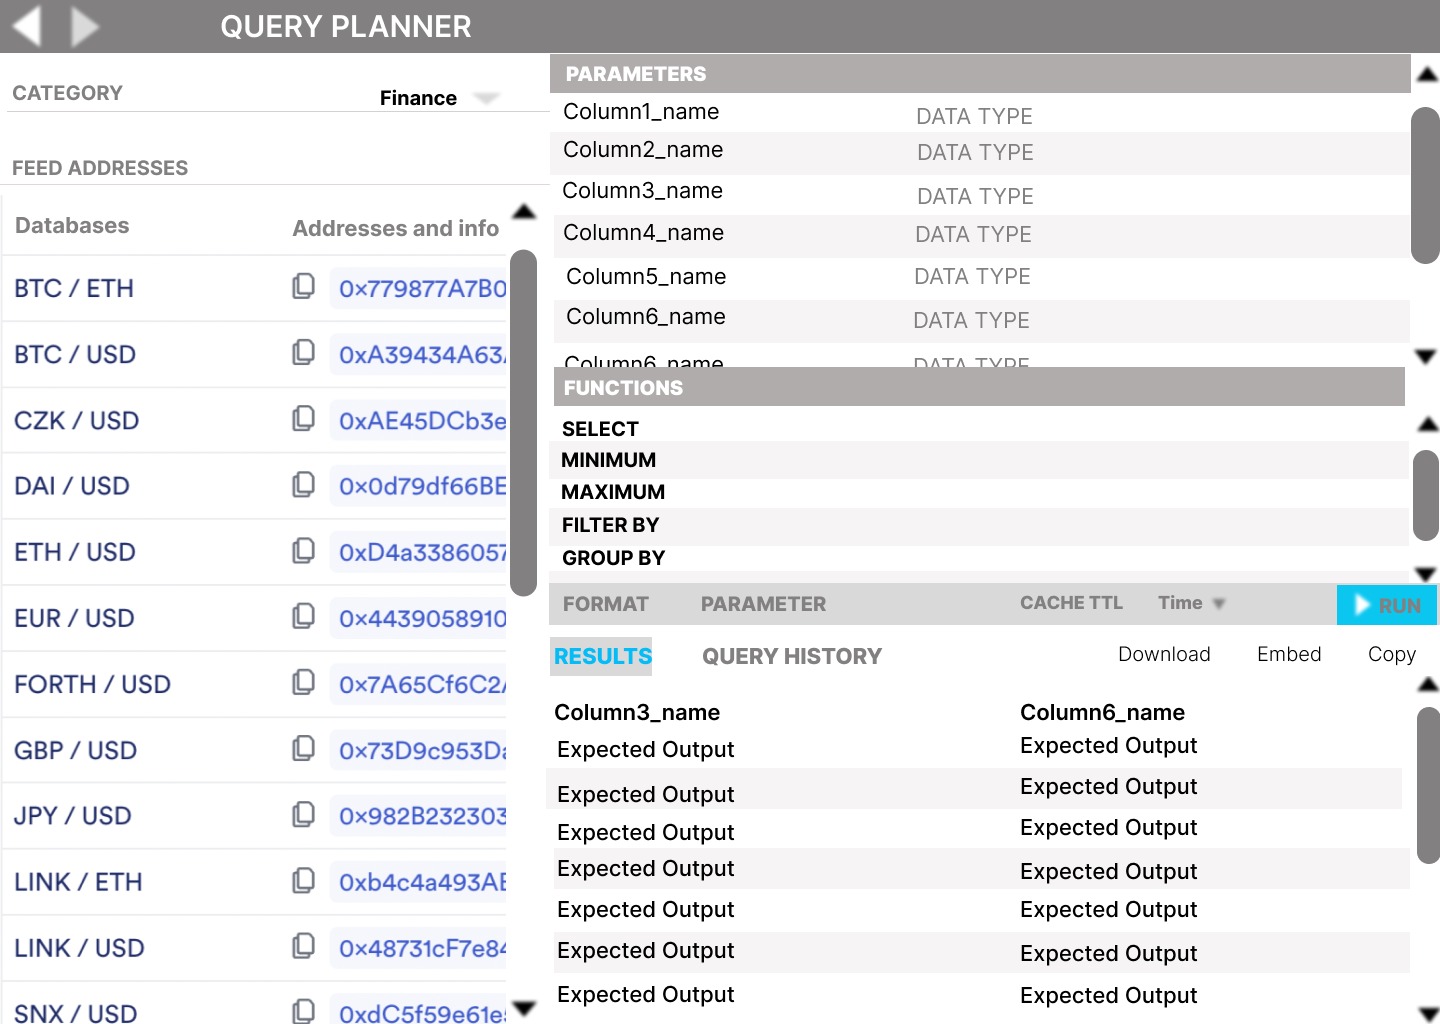Select the Results tab
This screenshot has width=1440, height=1024.
point(602,656)
